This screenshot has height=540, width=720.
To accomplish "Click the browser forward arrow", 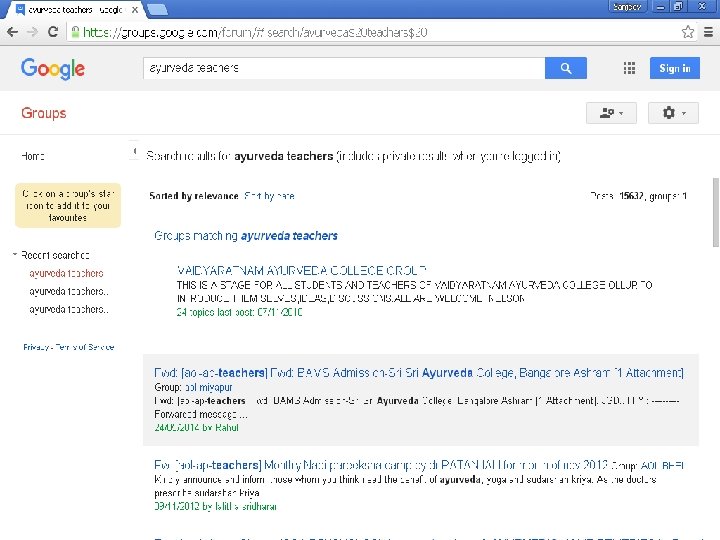I will [32, 32].
